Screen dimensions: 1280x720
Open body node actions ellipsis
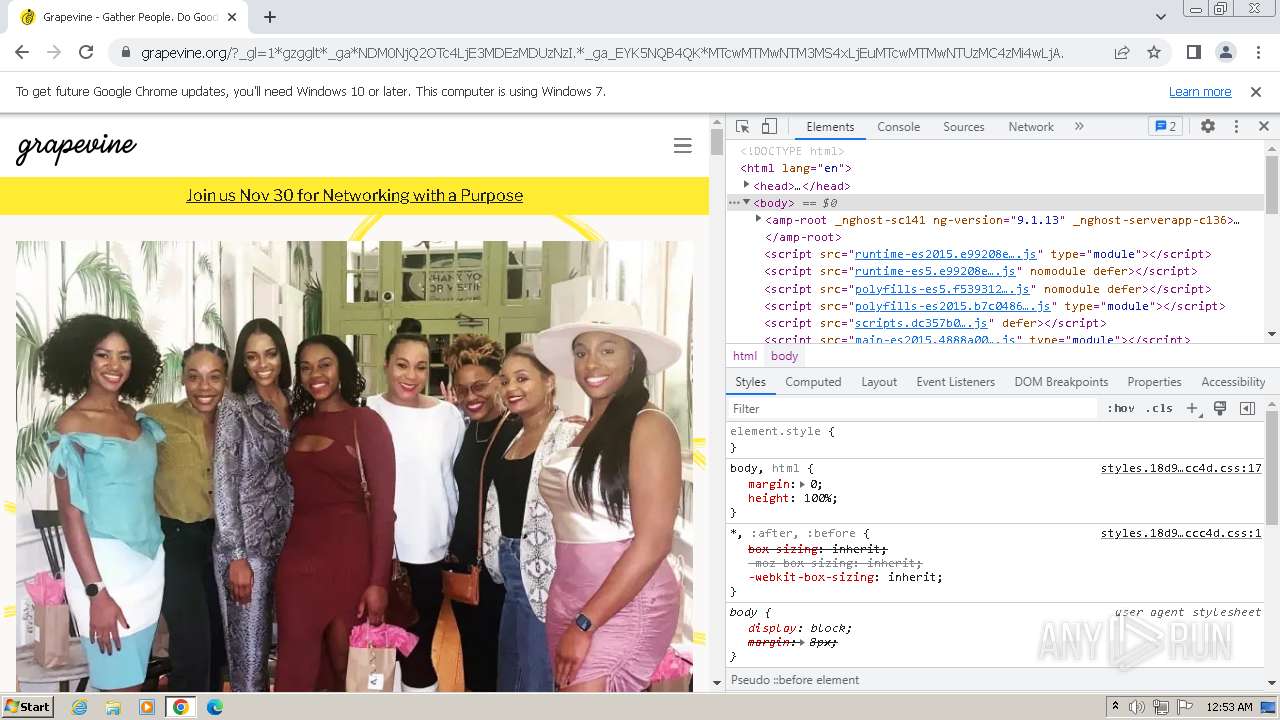[734, 203]
